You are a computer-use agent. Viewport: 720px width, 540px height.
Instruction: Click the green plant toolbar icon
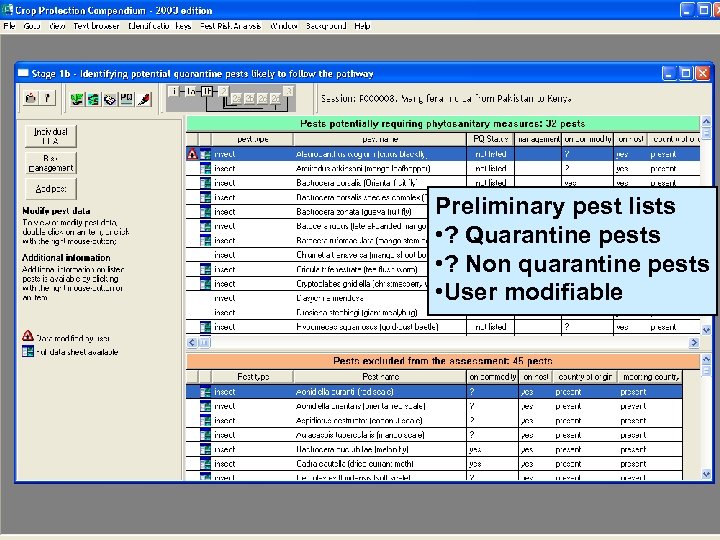[x=77, y=99]
